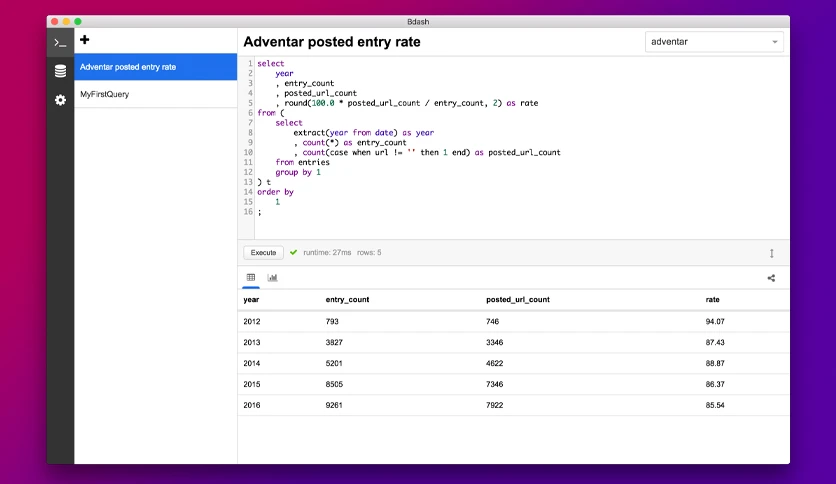
Task: Click line 5 with the round() expression
Action: [x=407, y=103]
